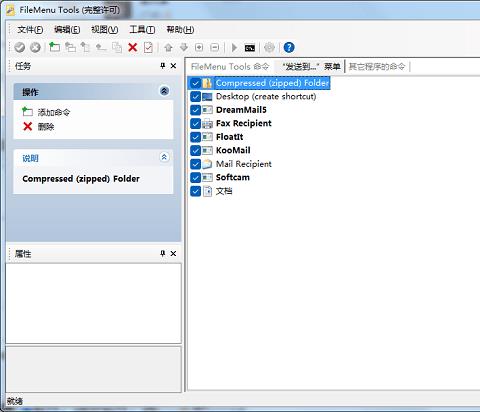Toggle the Fax Recipient checkbox

pyautogui.click(x=196, y=124)
